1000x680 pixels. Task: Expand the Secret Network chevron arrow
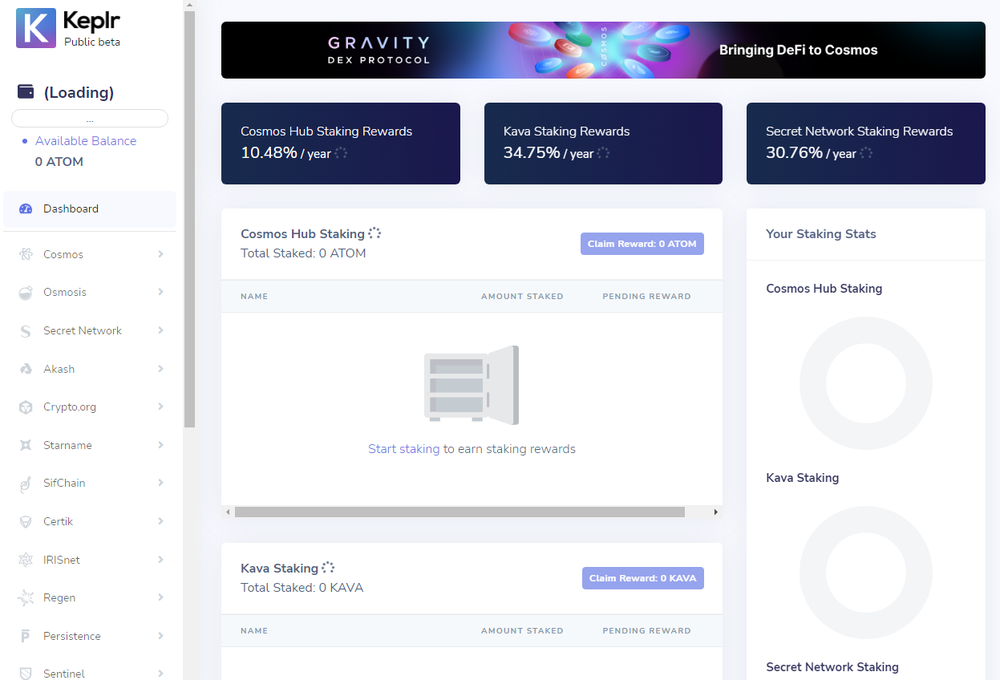[161, 330]
